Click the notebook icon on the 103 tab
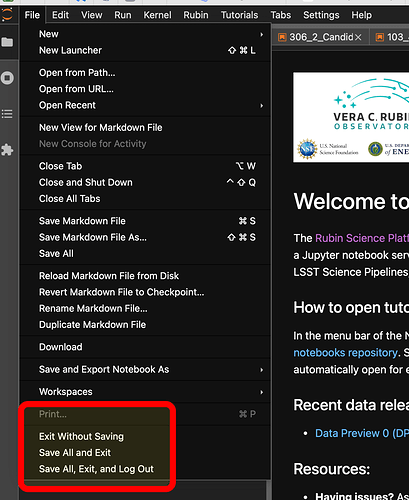This screenshot has width=409, height=500. 379,37
